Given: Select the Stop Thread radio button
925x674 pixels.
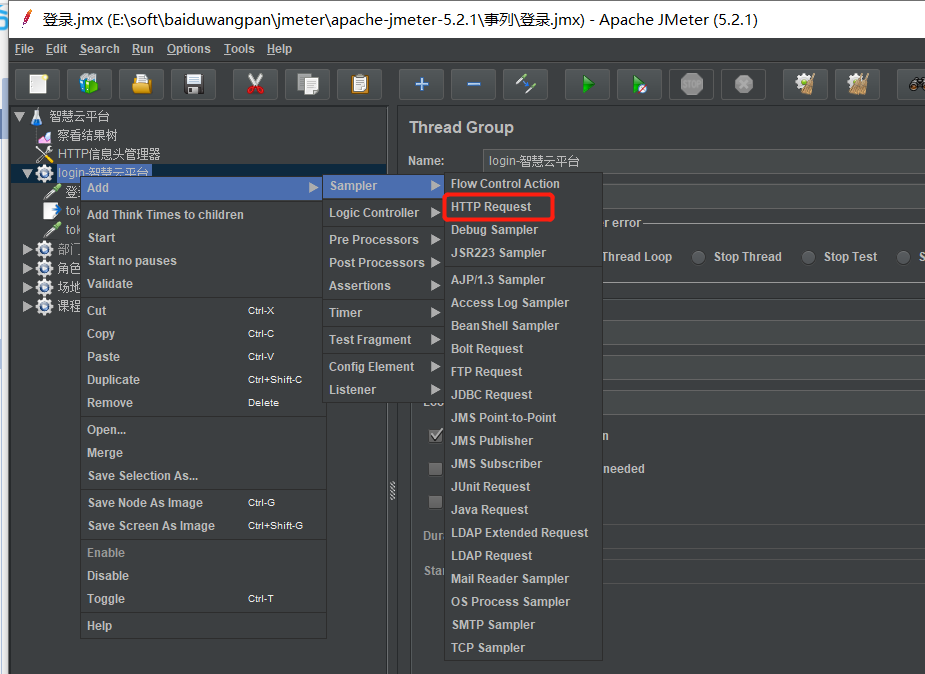Looking at the screenshot, I should (698, 257).
